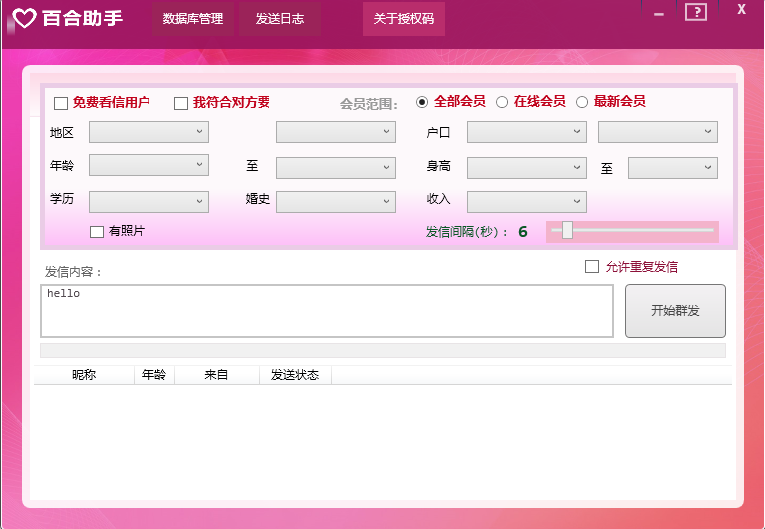
Task: Tick the 允许重复发信 checkbox
Action: (592, 266)
